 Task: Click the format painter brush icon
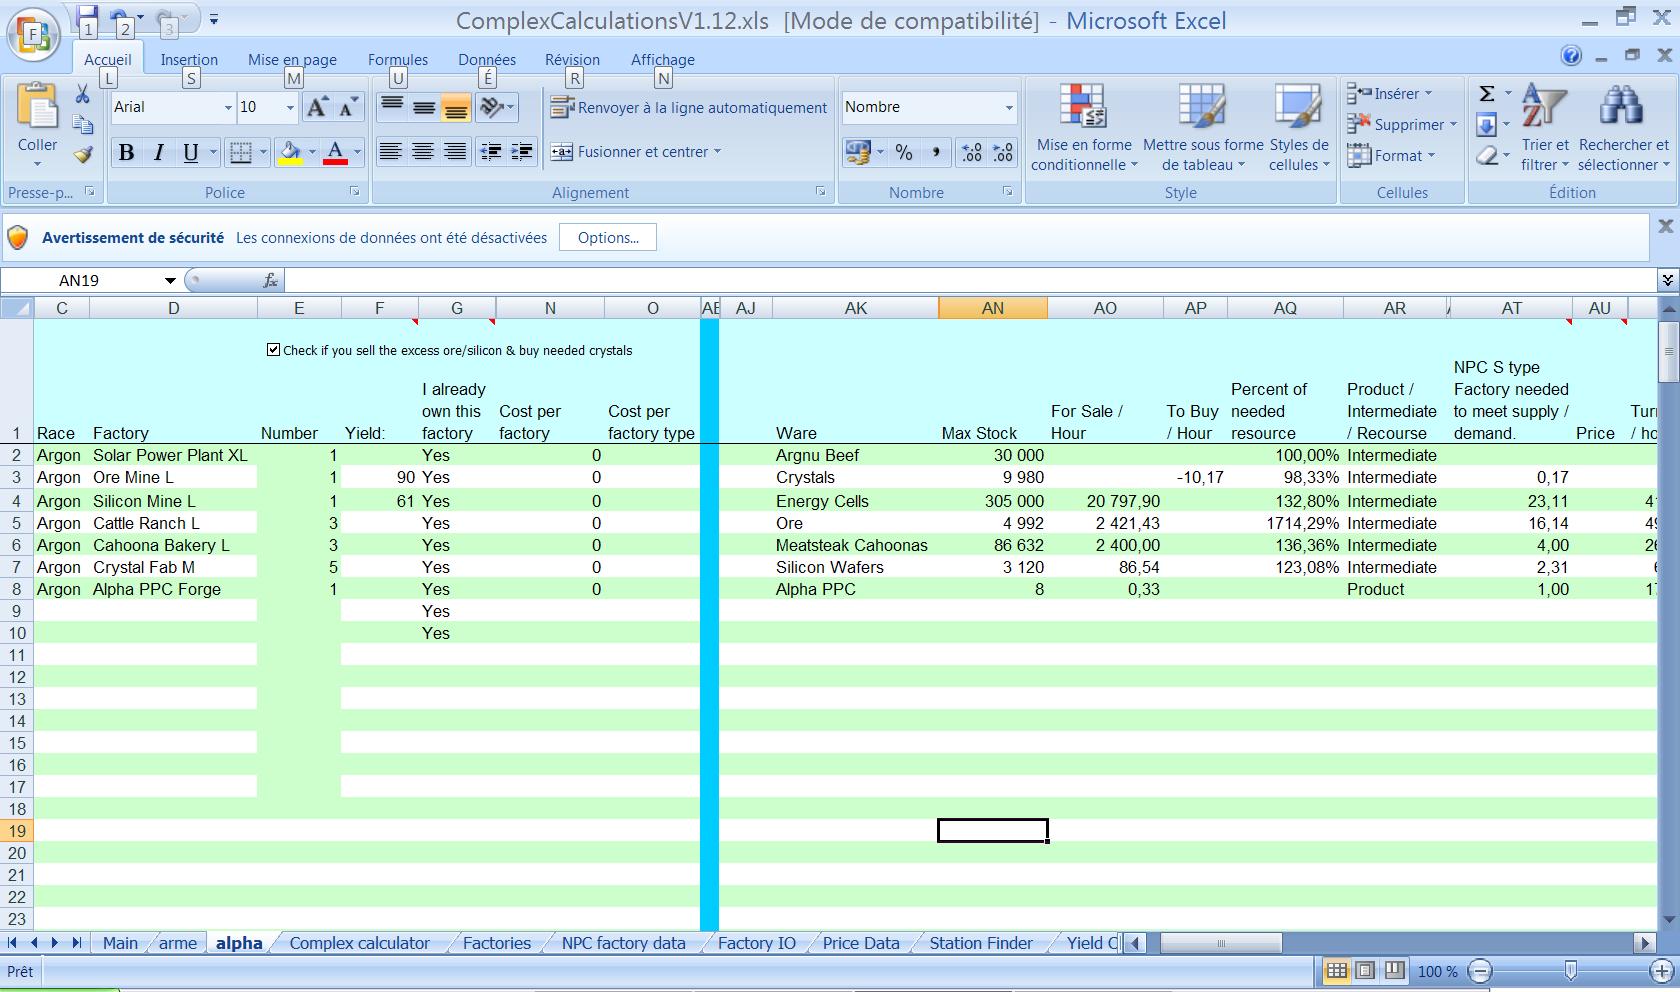[x=83, y=154]
